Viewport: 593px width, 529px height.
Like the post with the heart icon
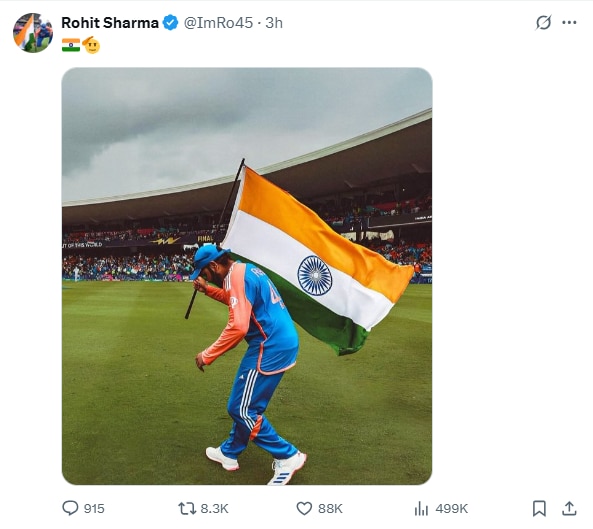[304, 509]
